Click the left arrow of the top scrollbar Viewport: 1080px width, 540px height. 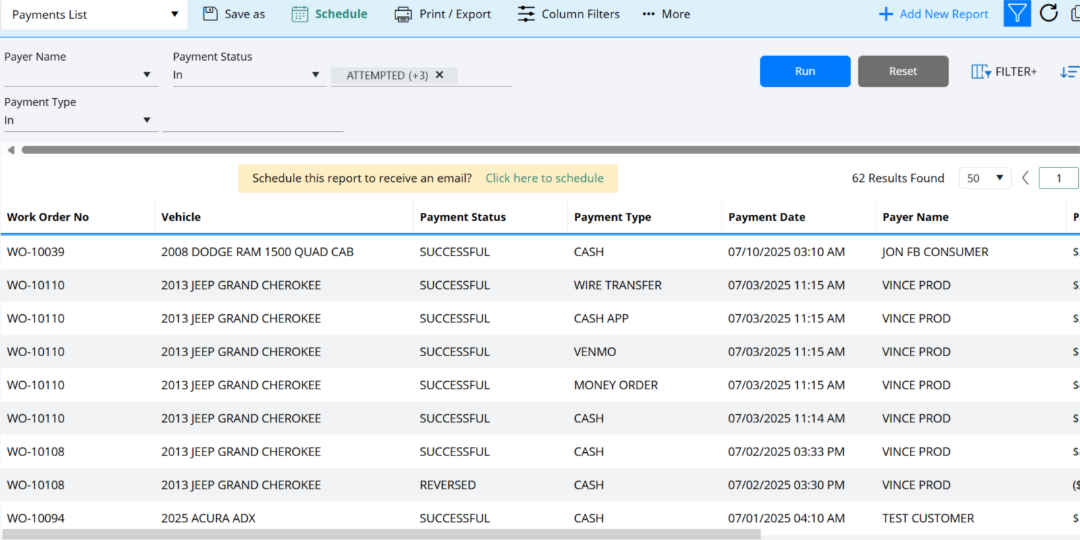point(10,149)
